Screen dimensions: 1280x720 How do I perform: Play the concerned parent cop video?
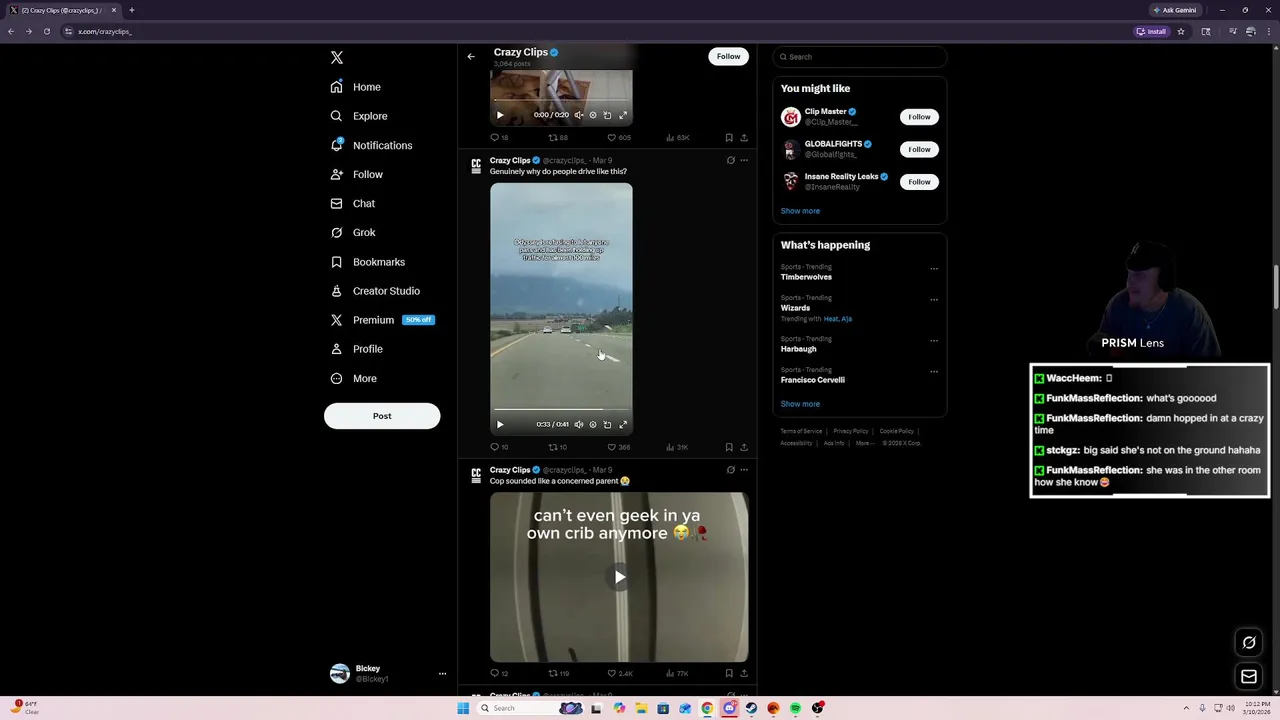619,577
